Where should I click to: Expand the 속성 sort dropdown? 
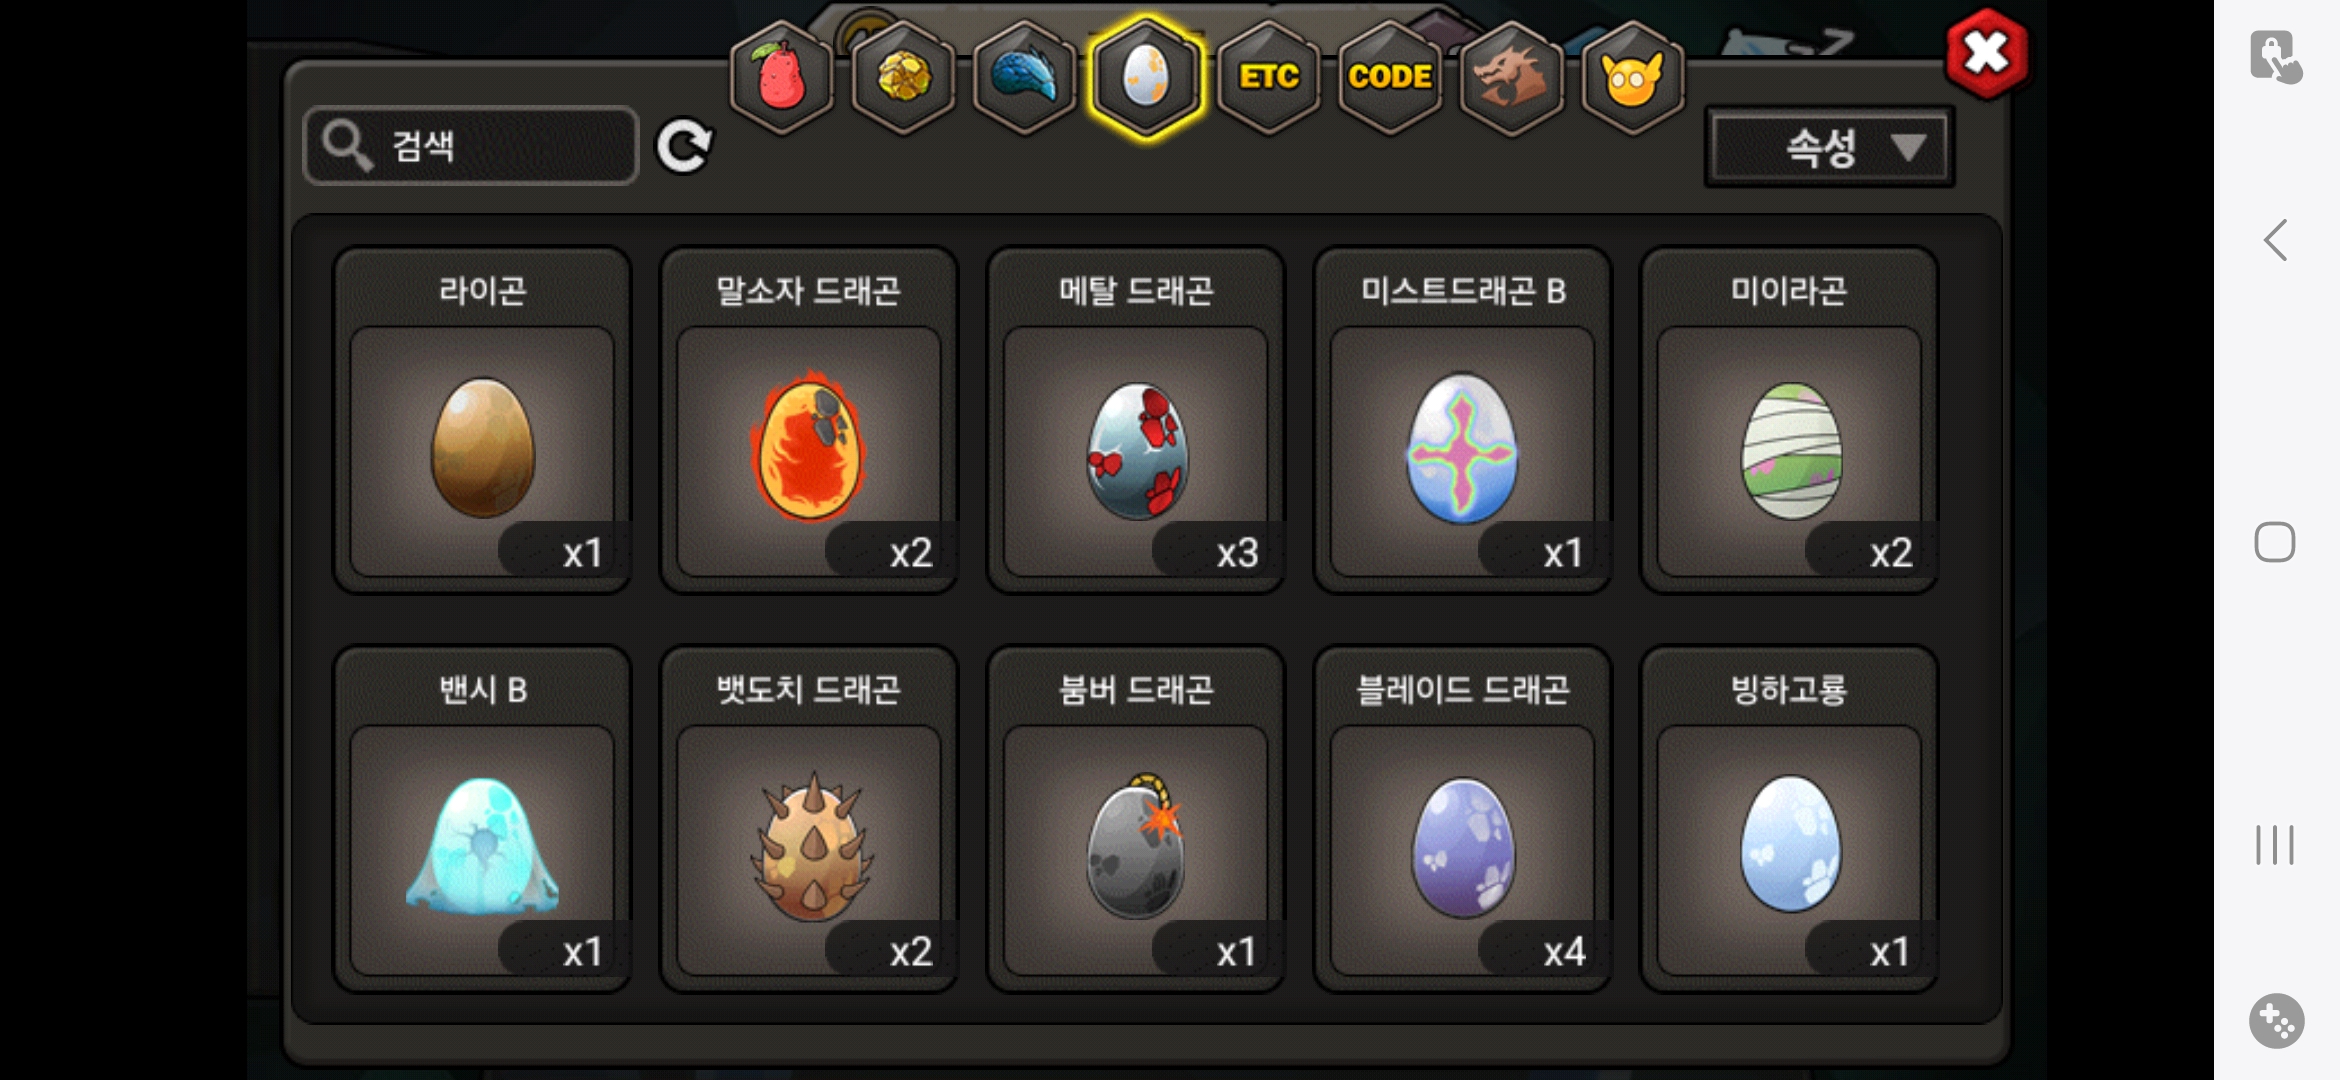[1829, 147]
